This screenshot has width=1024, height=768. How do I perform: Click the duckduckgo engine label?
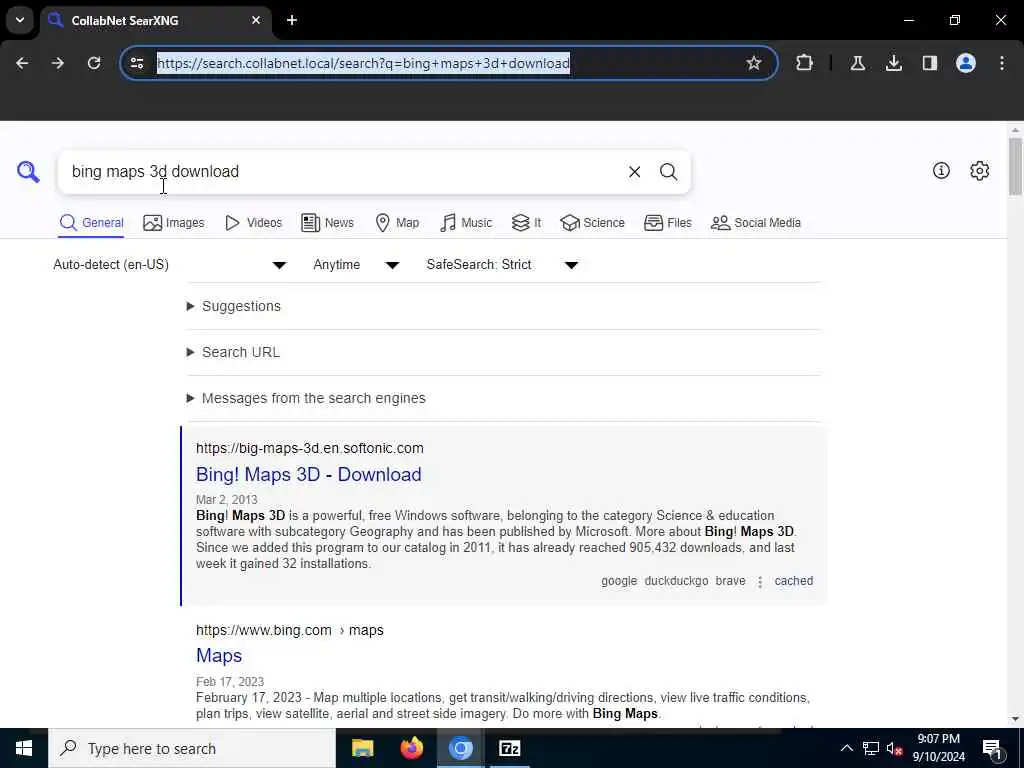[676, 581]
